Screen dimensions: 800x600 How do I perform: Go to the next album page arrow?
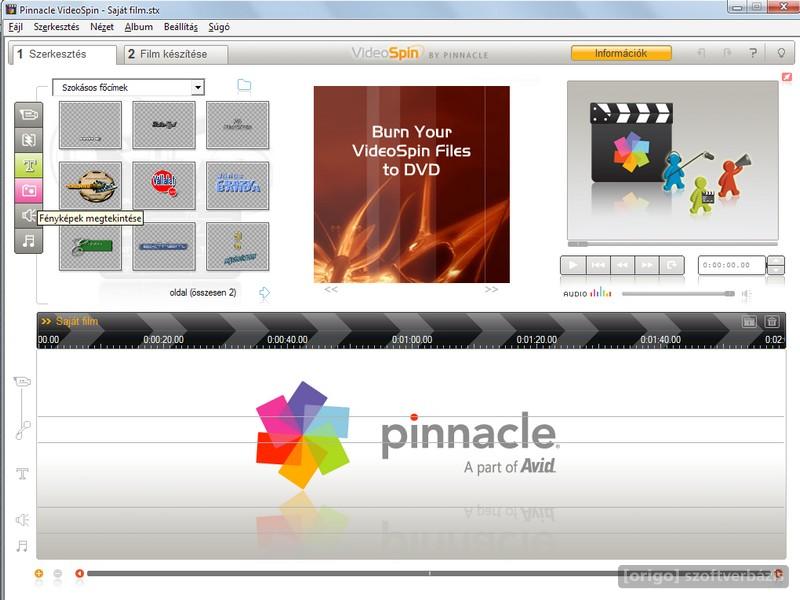[264, 293]
